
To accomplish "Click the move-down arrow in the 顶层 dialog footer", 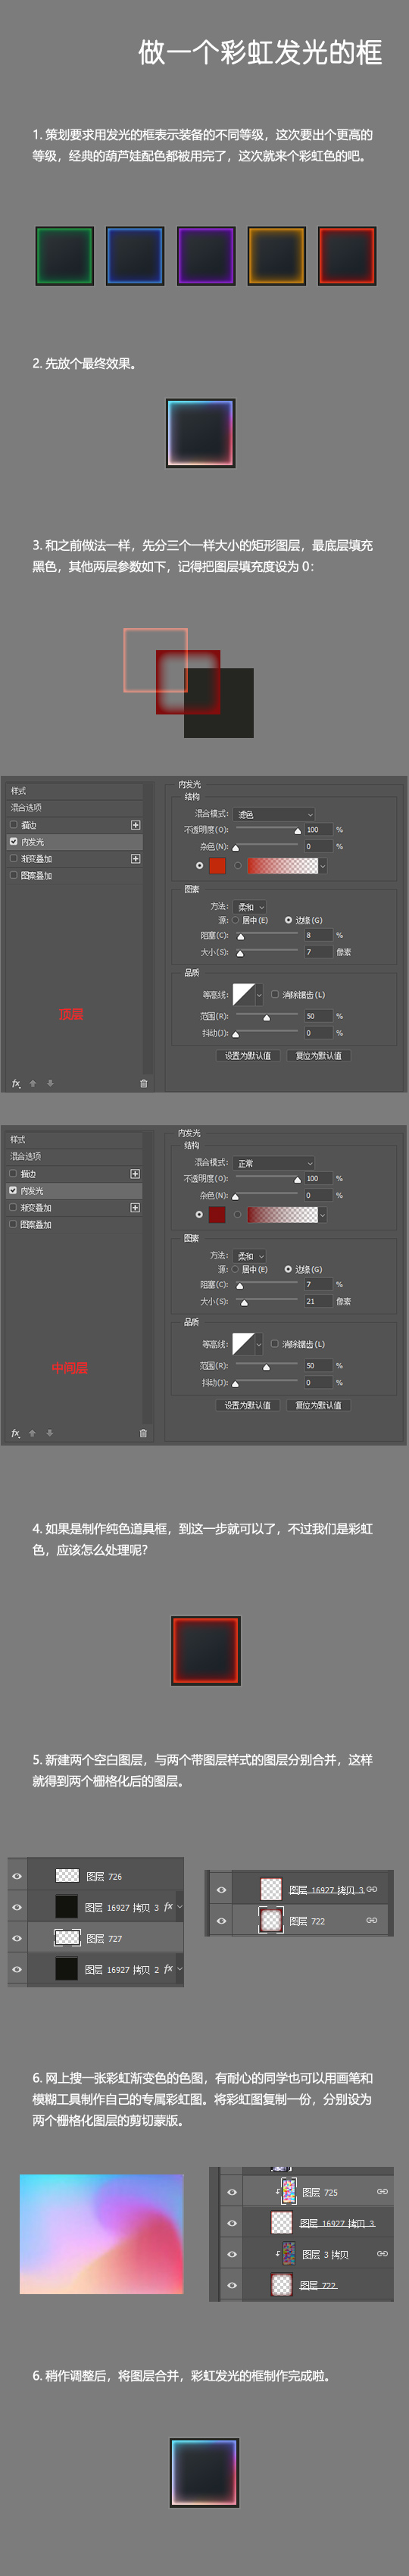I will [x=50, y=1083].
